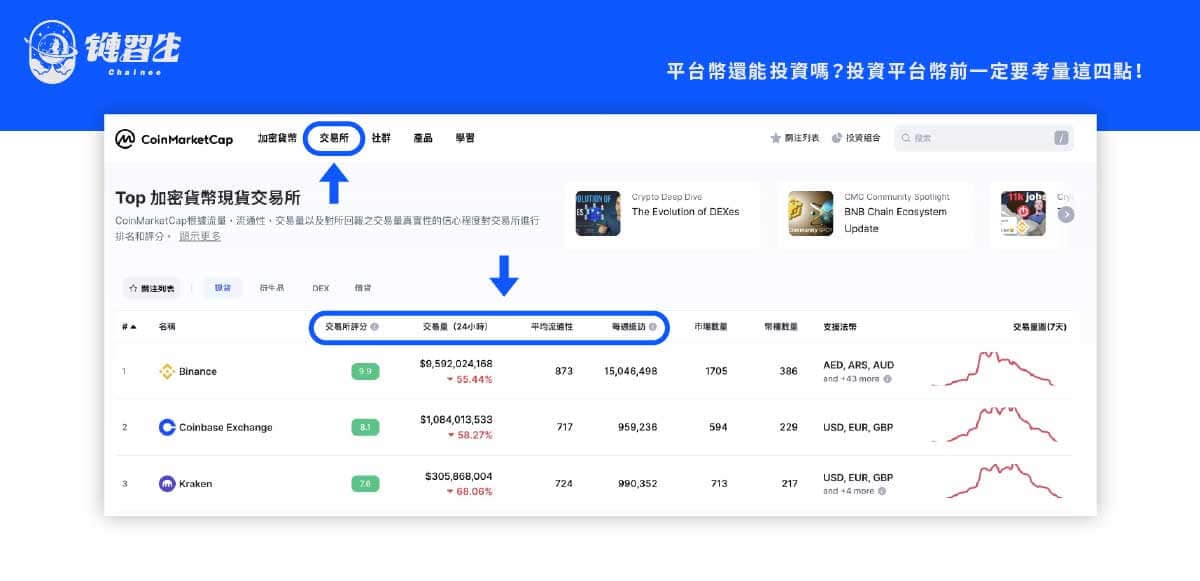Viewport: 1200px width, 581px height.
Task: Sort by the 交易所評分 column header
Action: (x=346, y=327)
